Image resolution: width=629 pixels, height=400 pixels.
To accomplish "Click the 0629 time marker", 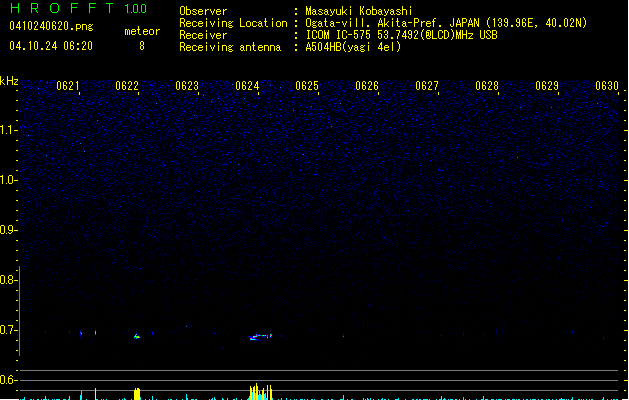I will pos(547,85).
